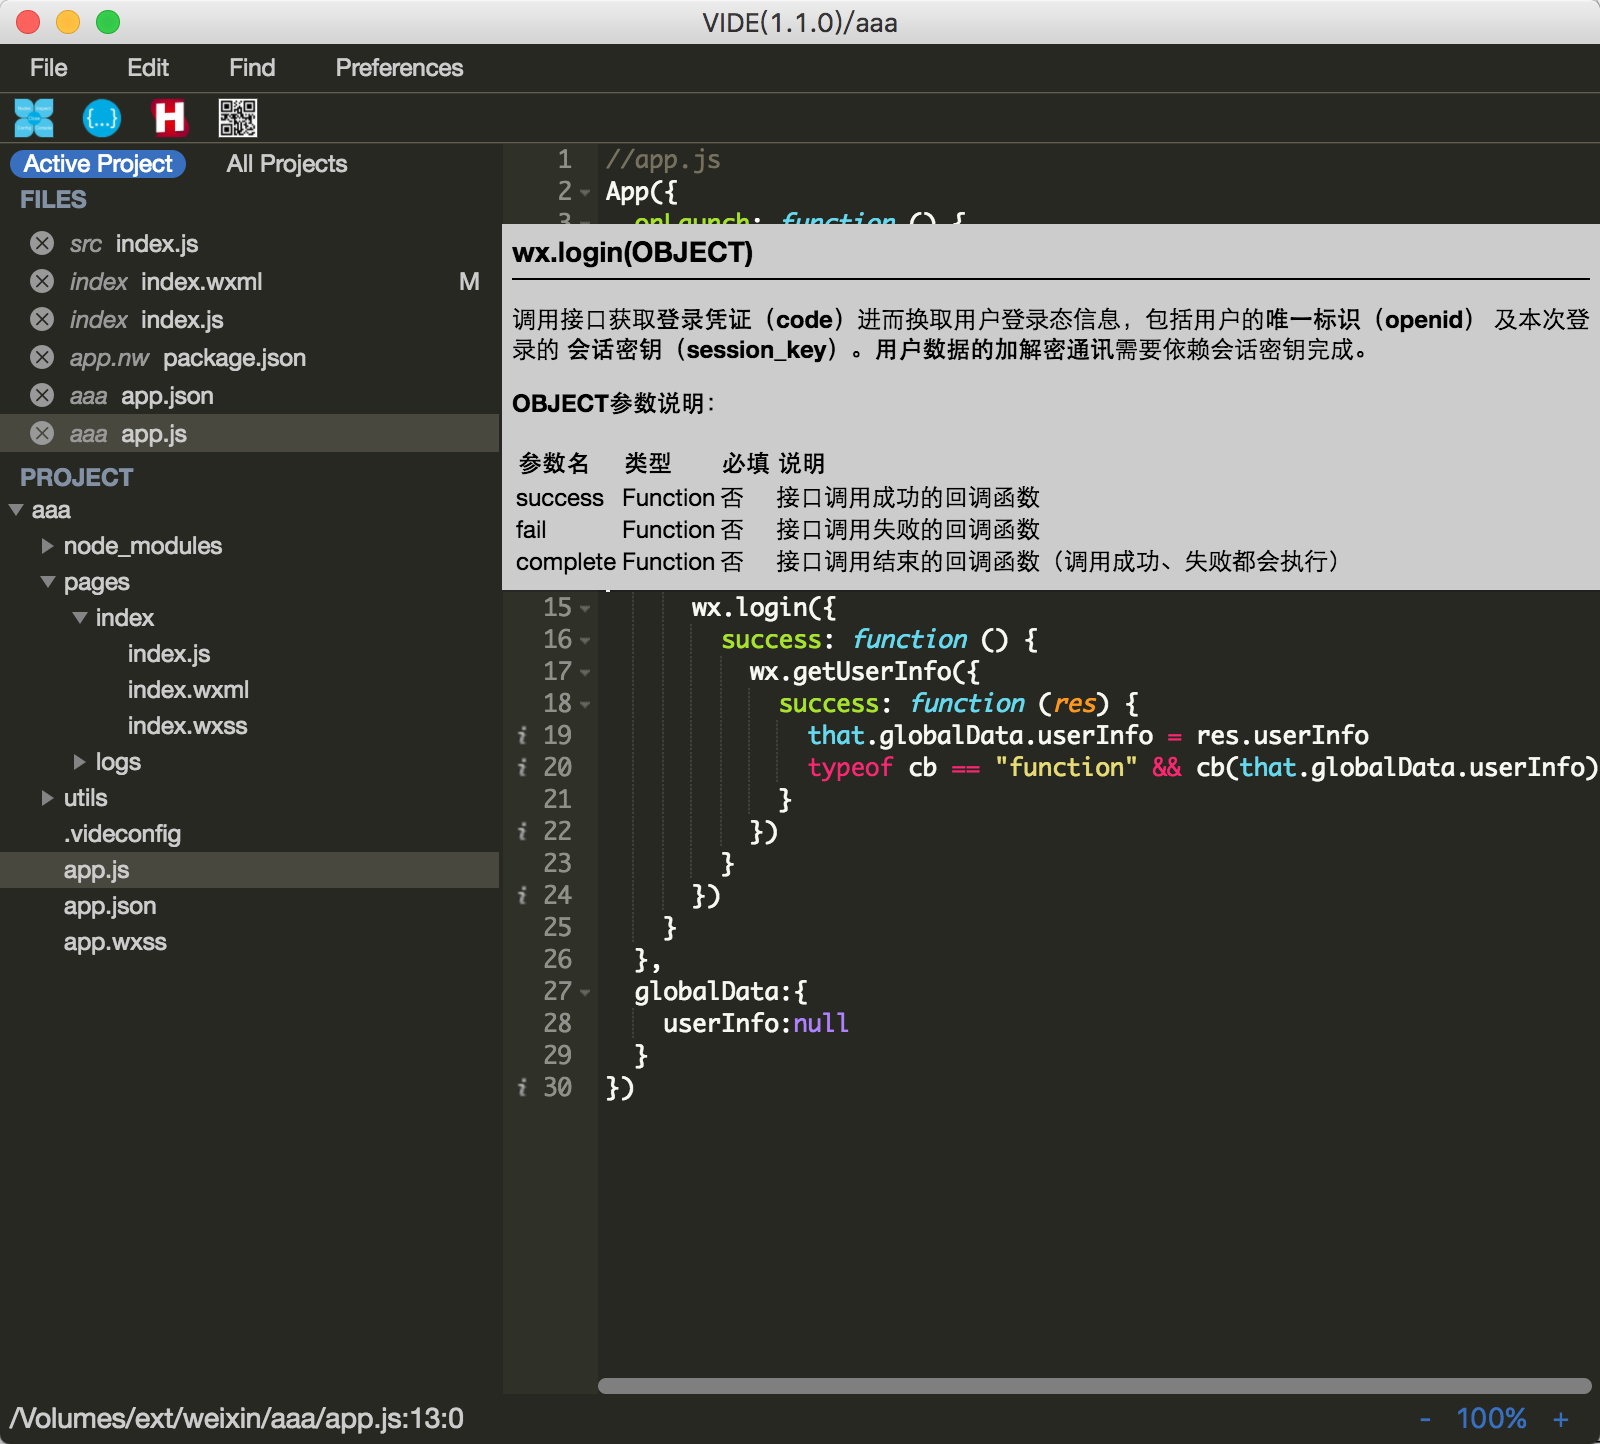Close the aaa app.json open file
The image size is (1600, 1444).
[x=42, y=395]
